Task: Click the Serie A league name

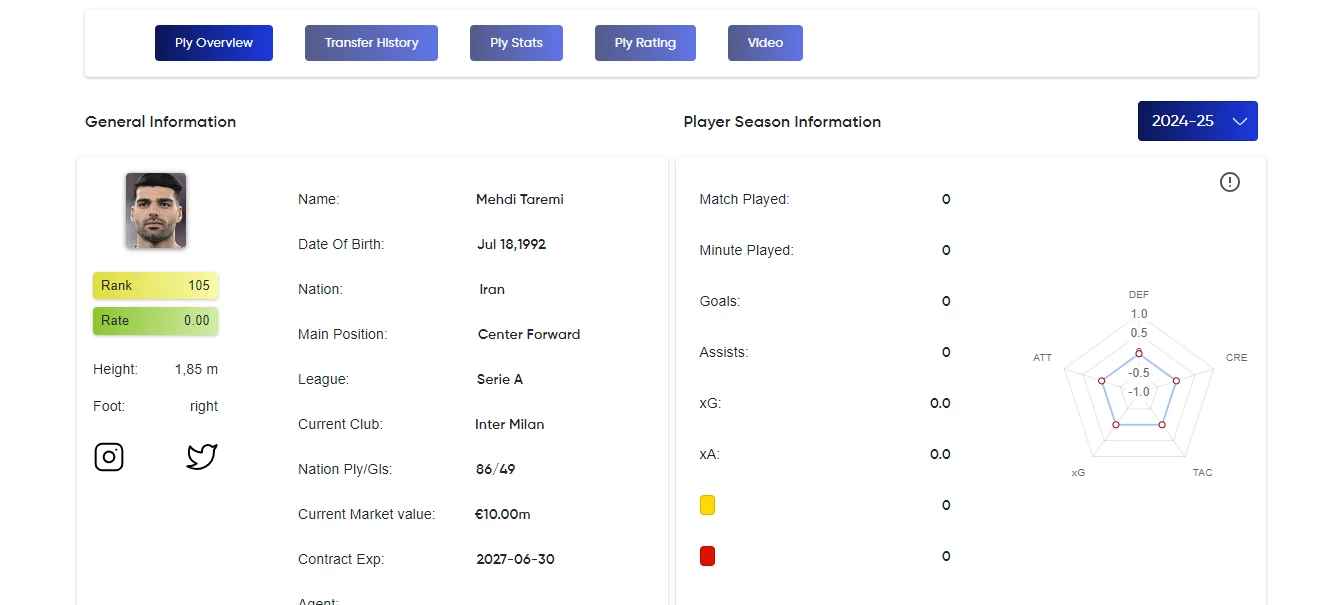Action: pos(500,379)
